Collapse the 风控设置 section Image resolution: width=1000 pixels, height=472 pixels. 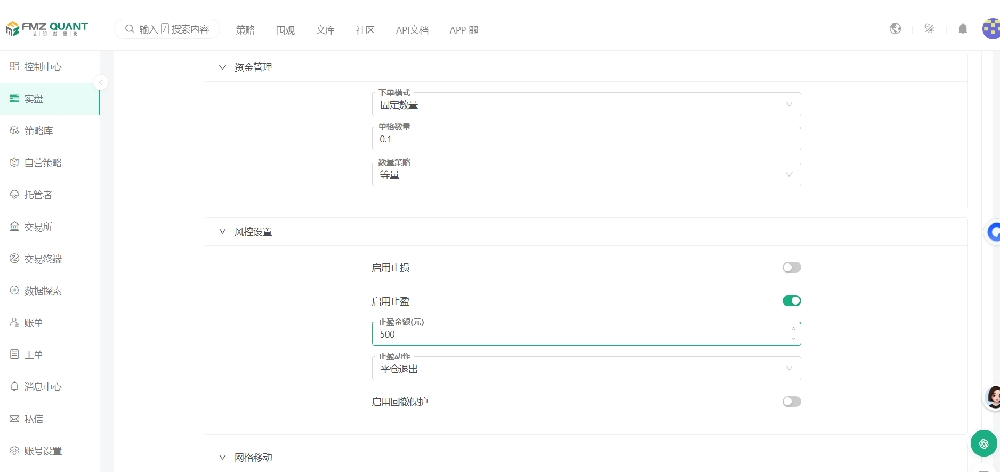pos(222,232)
